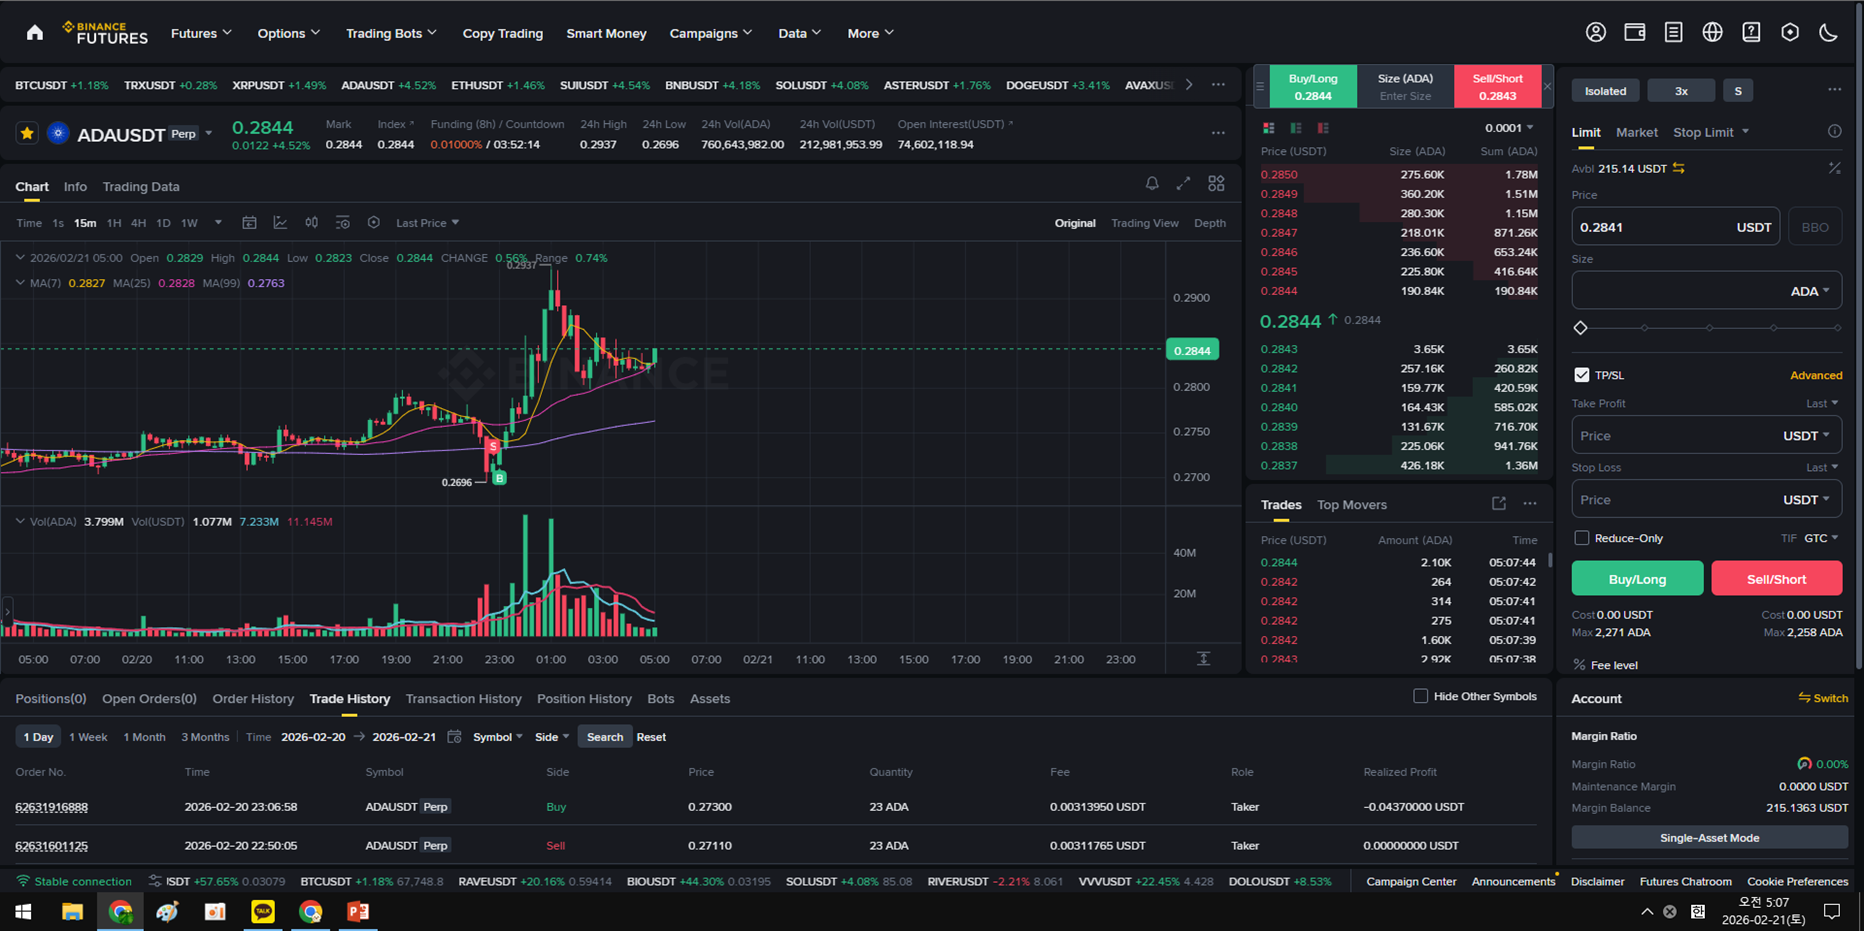This screenshot has width=1864, height=931.
Task: Open date range calendar in Trade History
Action: coord(454,737)
